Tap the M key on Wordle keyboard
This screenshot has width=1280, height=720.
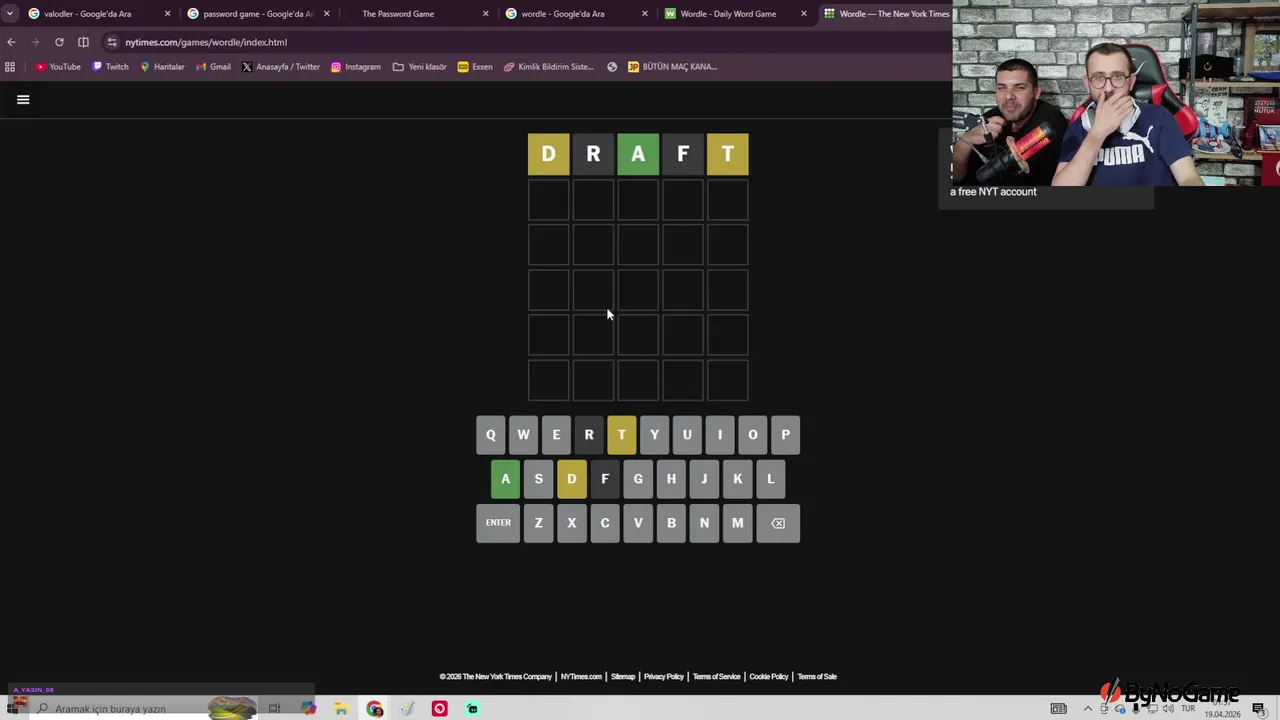pos(738,523)
